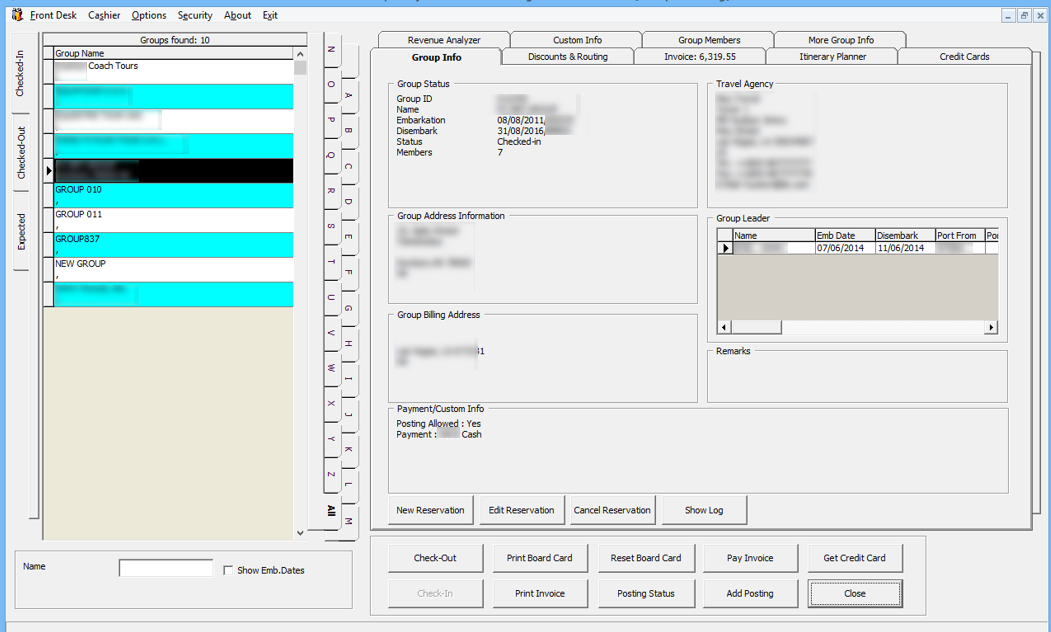
Task: Filter groups by letter A tab
Action: (x=349, y=96)
